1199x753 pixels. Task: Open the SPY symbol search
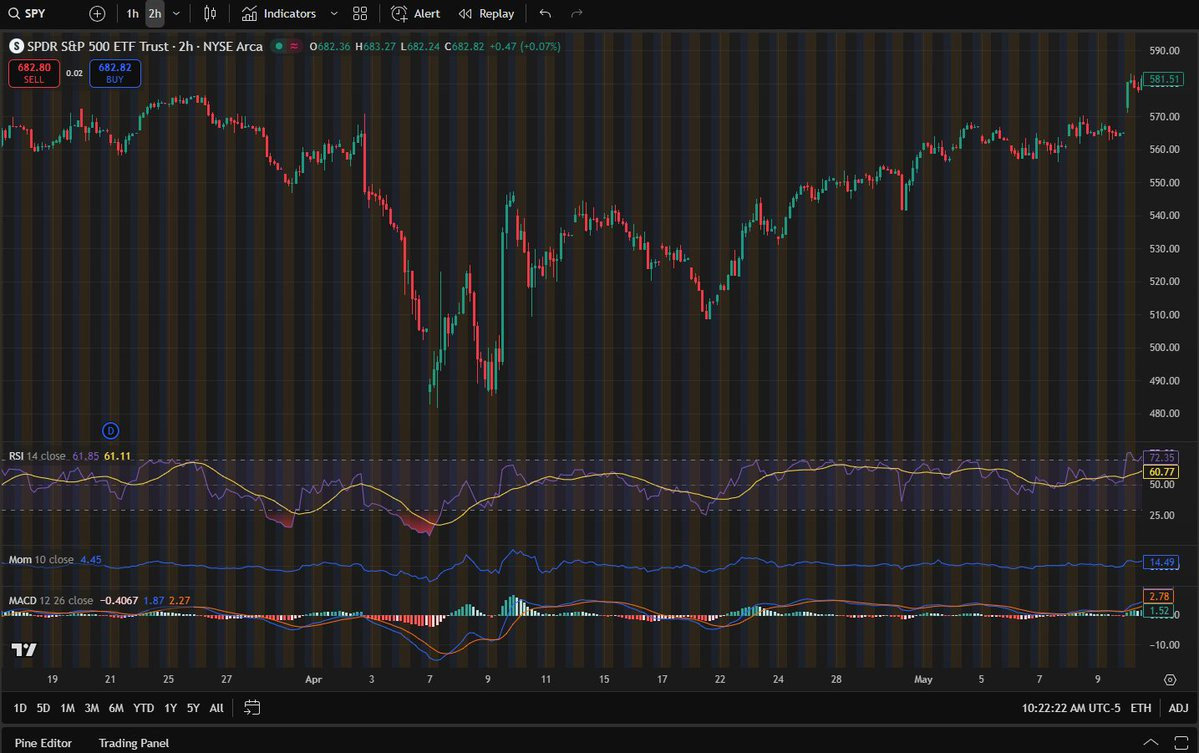(x=28, y=14)
